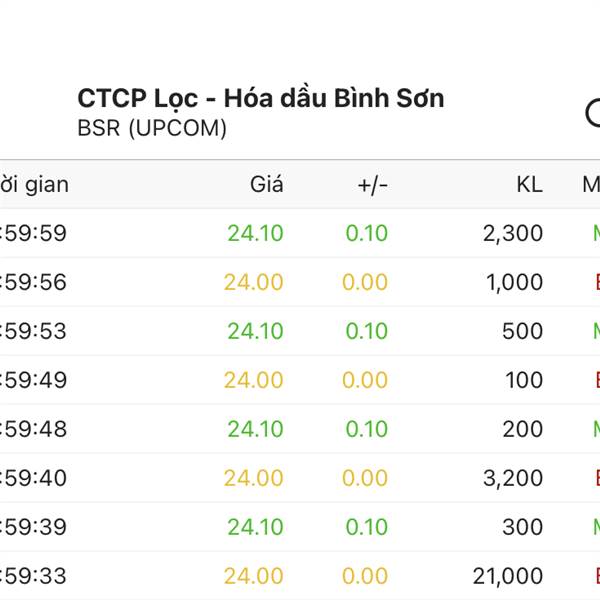Open the CTCP Lọc - Hóa dầu Bình Sơn title
Screen dimensions: 600x600
(261, 99)
